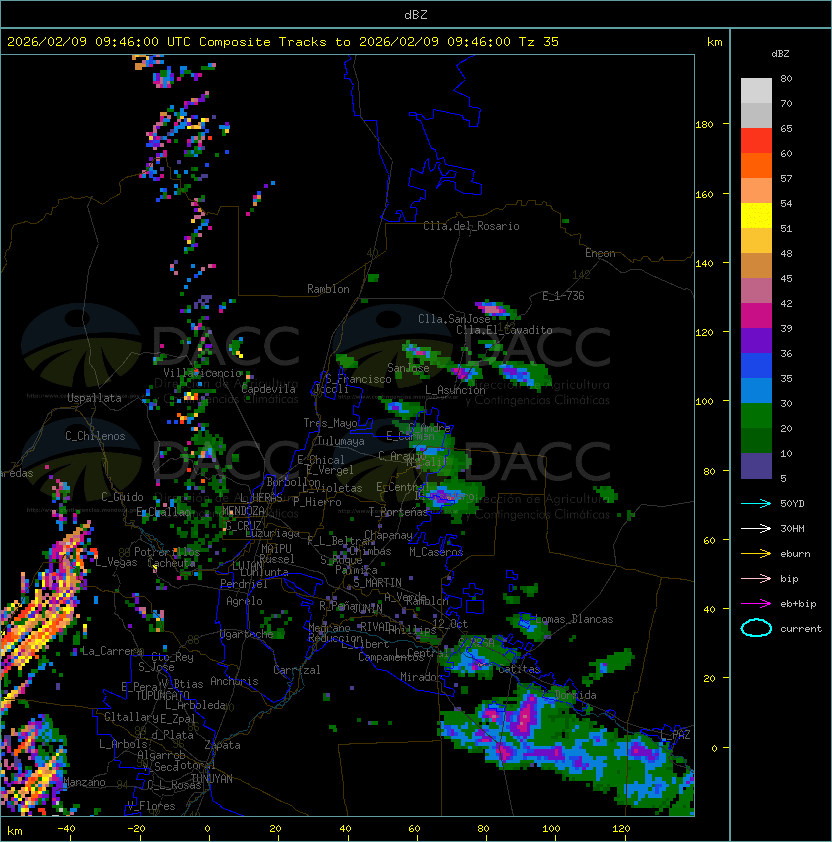Click the 'Capdevila' place label
The image size is (832, 842).
tap(269, 389)
